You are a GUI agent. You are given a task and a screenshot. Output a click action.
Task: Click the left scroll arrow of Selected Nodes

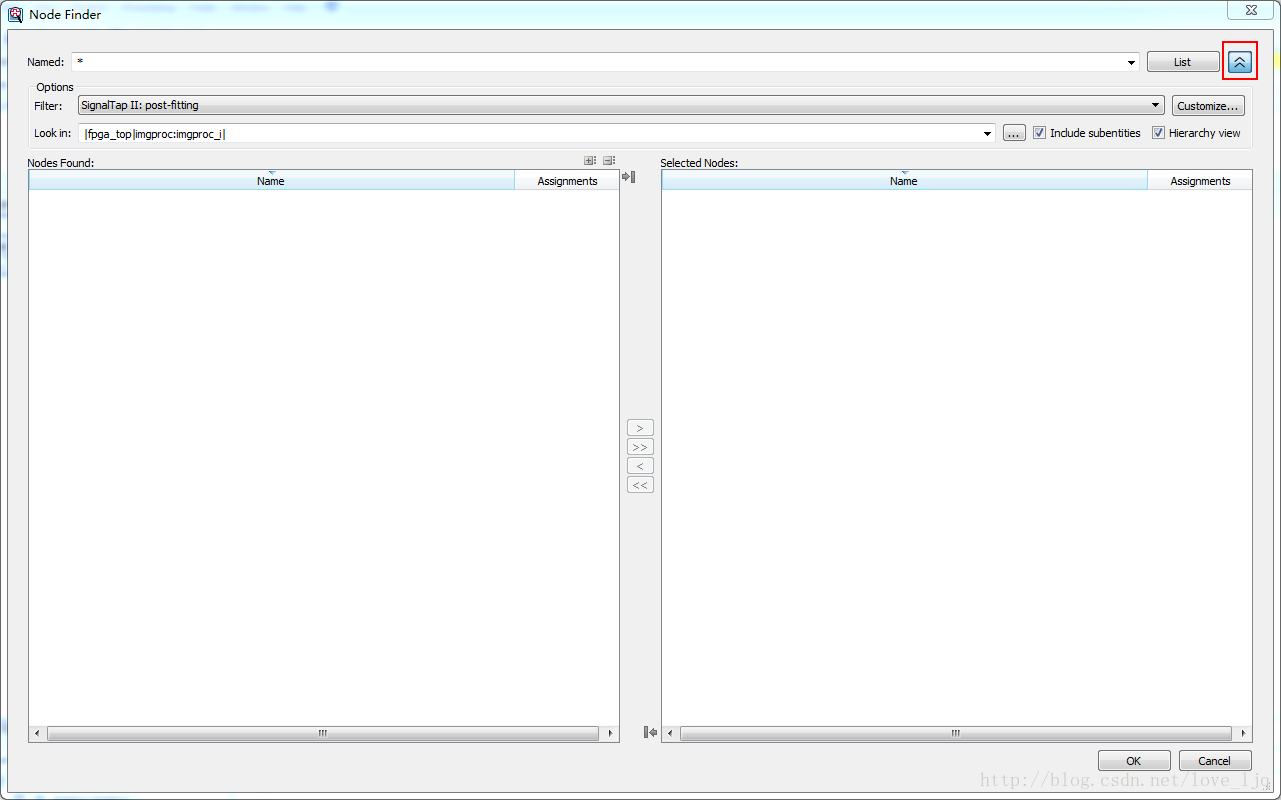pyautogui.click(x=670, y=733)
